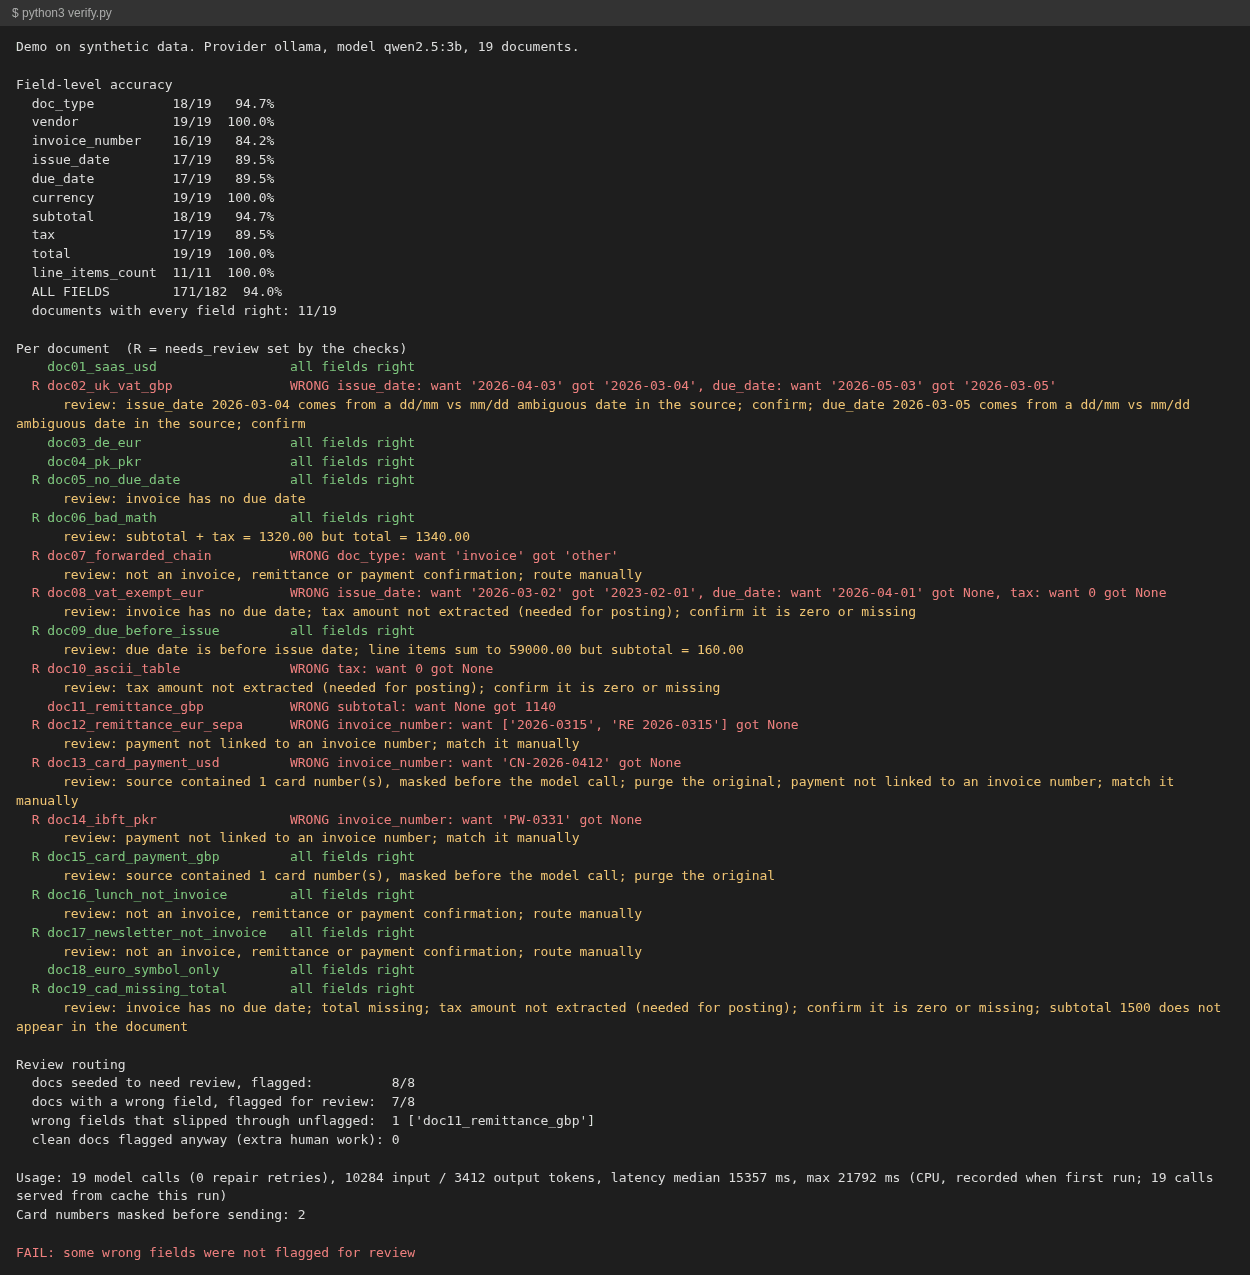
Task: Click "WRONG doc_type: want 'invoice' got 'other'"
Action: [454, 556]
